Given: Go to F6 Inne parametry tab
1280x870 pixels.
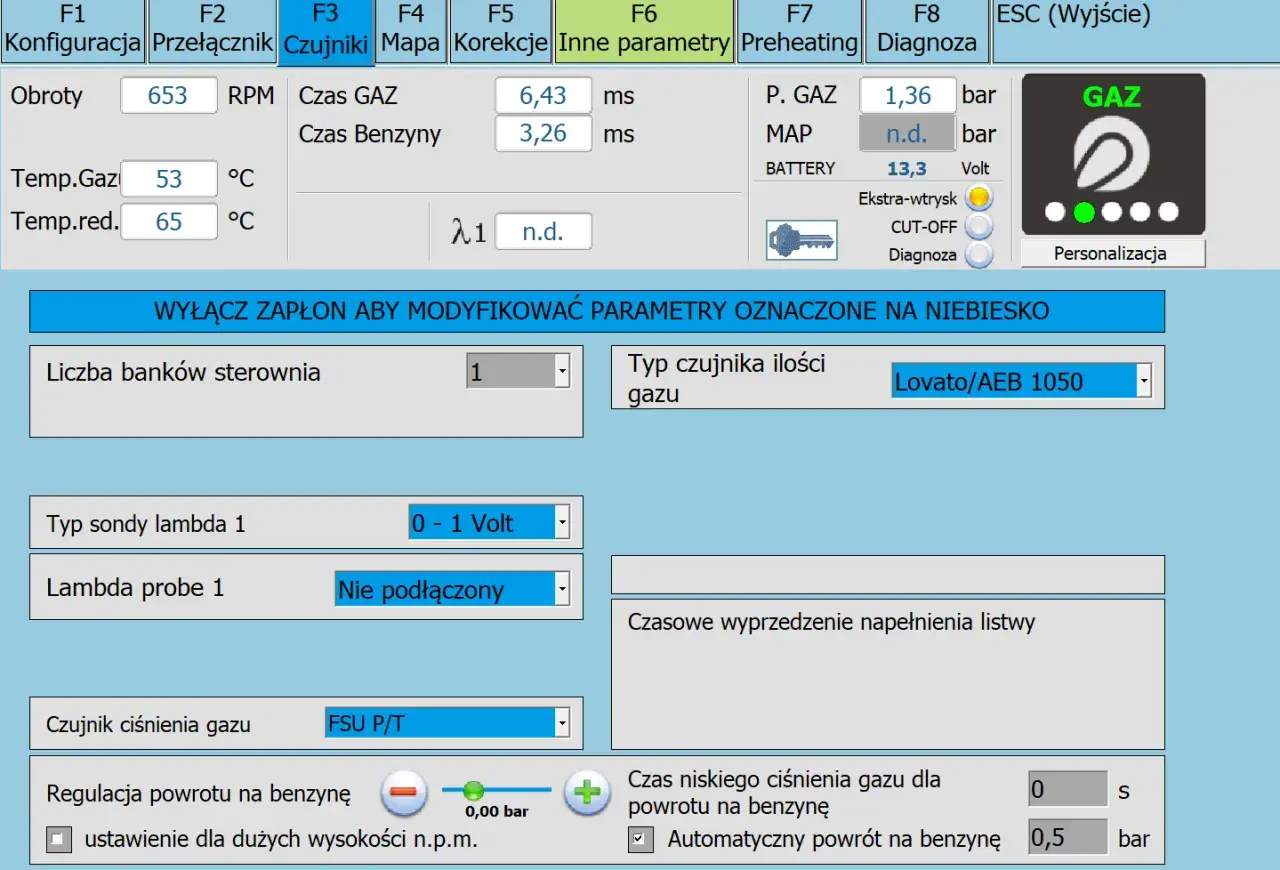Looking at the screenshot, I should click(x=645, y=29).
